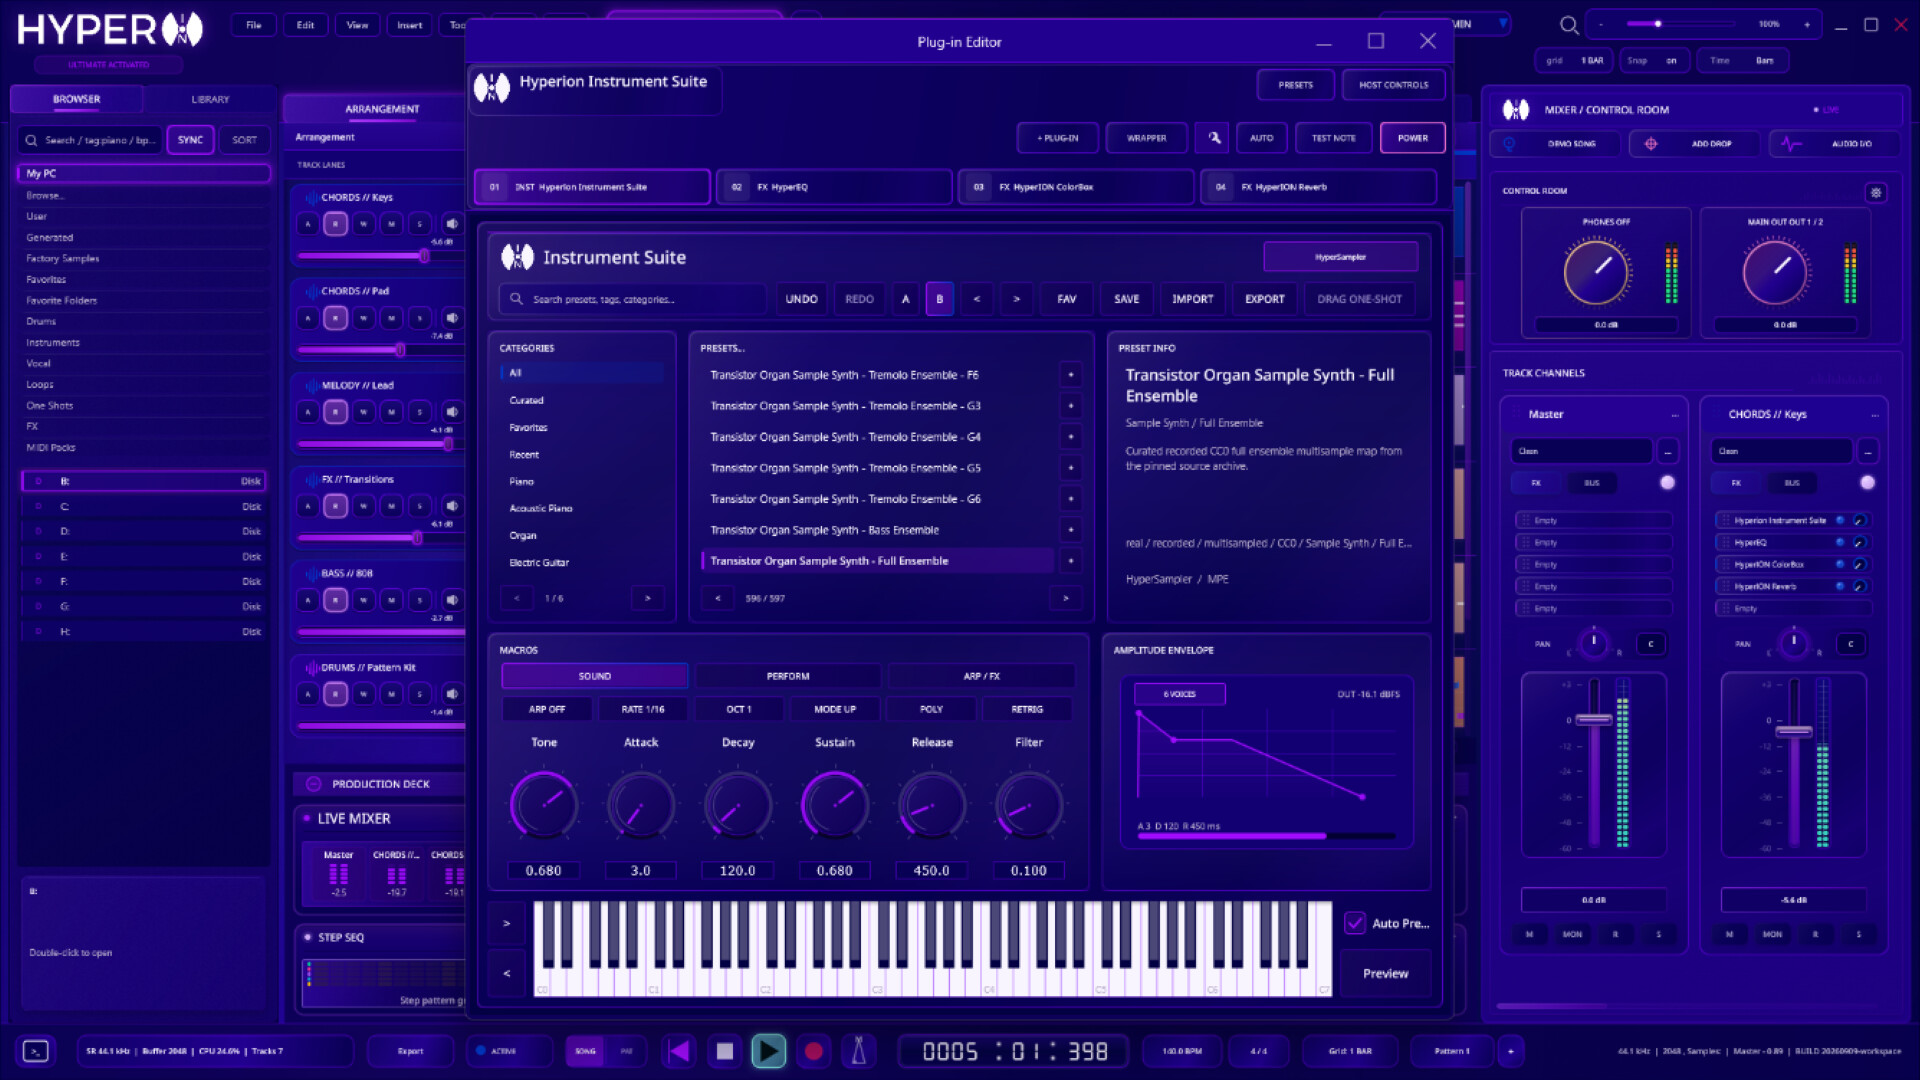The width and height of the screenshot is (1920, 1080).
Task: Hit the red record button
Action: click(814, 1051)
